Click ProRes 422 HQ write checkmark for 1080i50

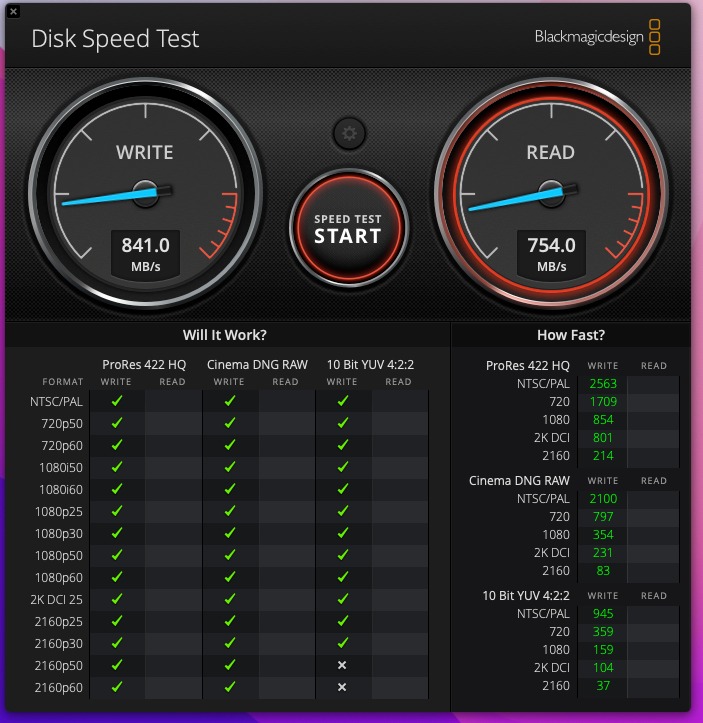click(x=117, y=467)
